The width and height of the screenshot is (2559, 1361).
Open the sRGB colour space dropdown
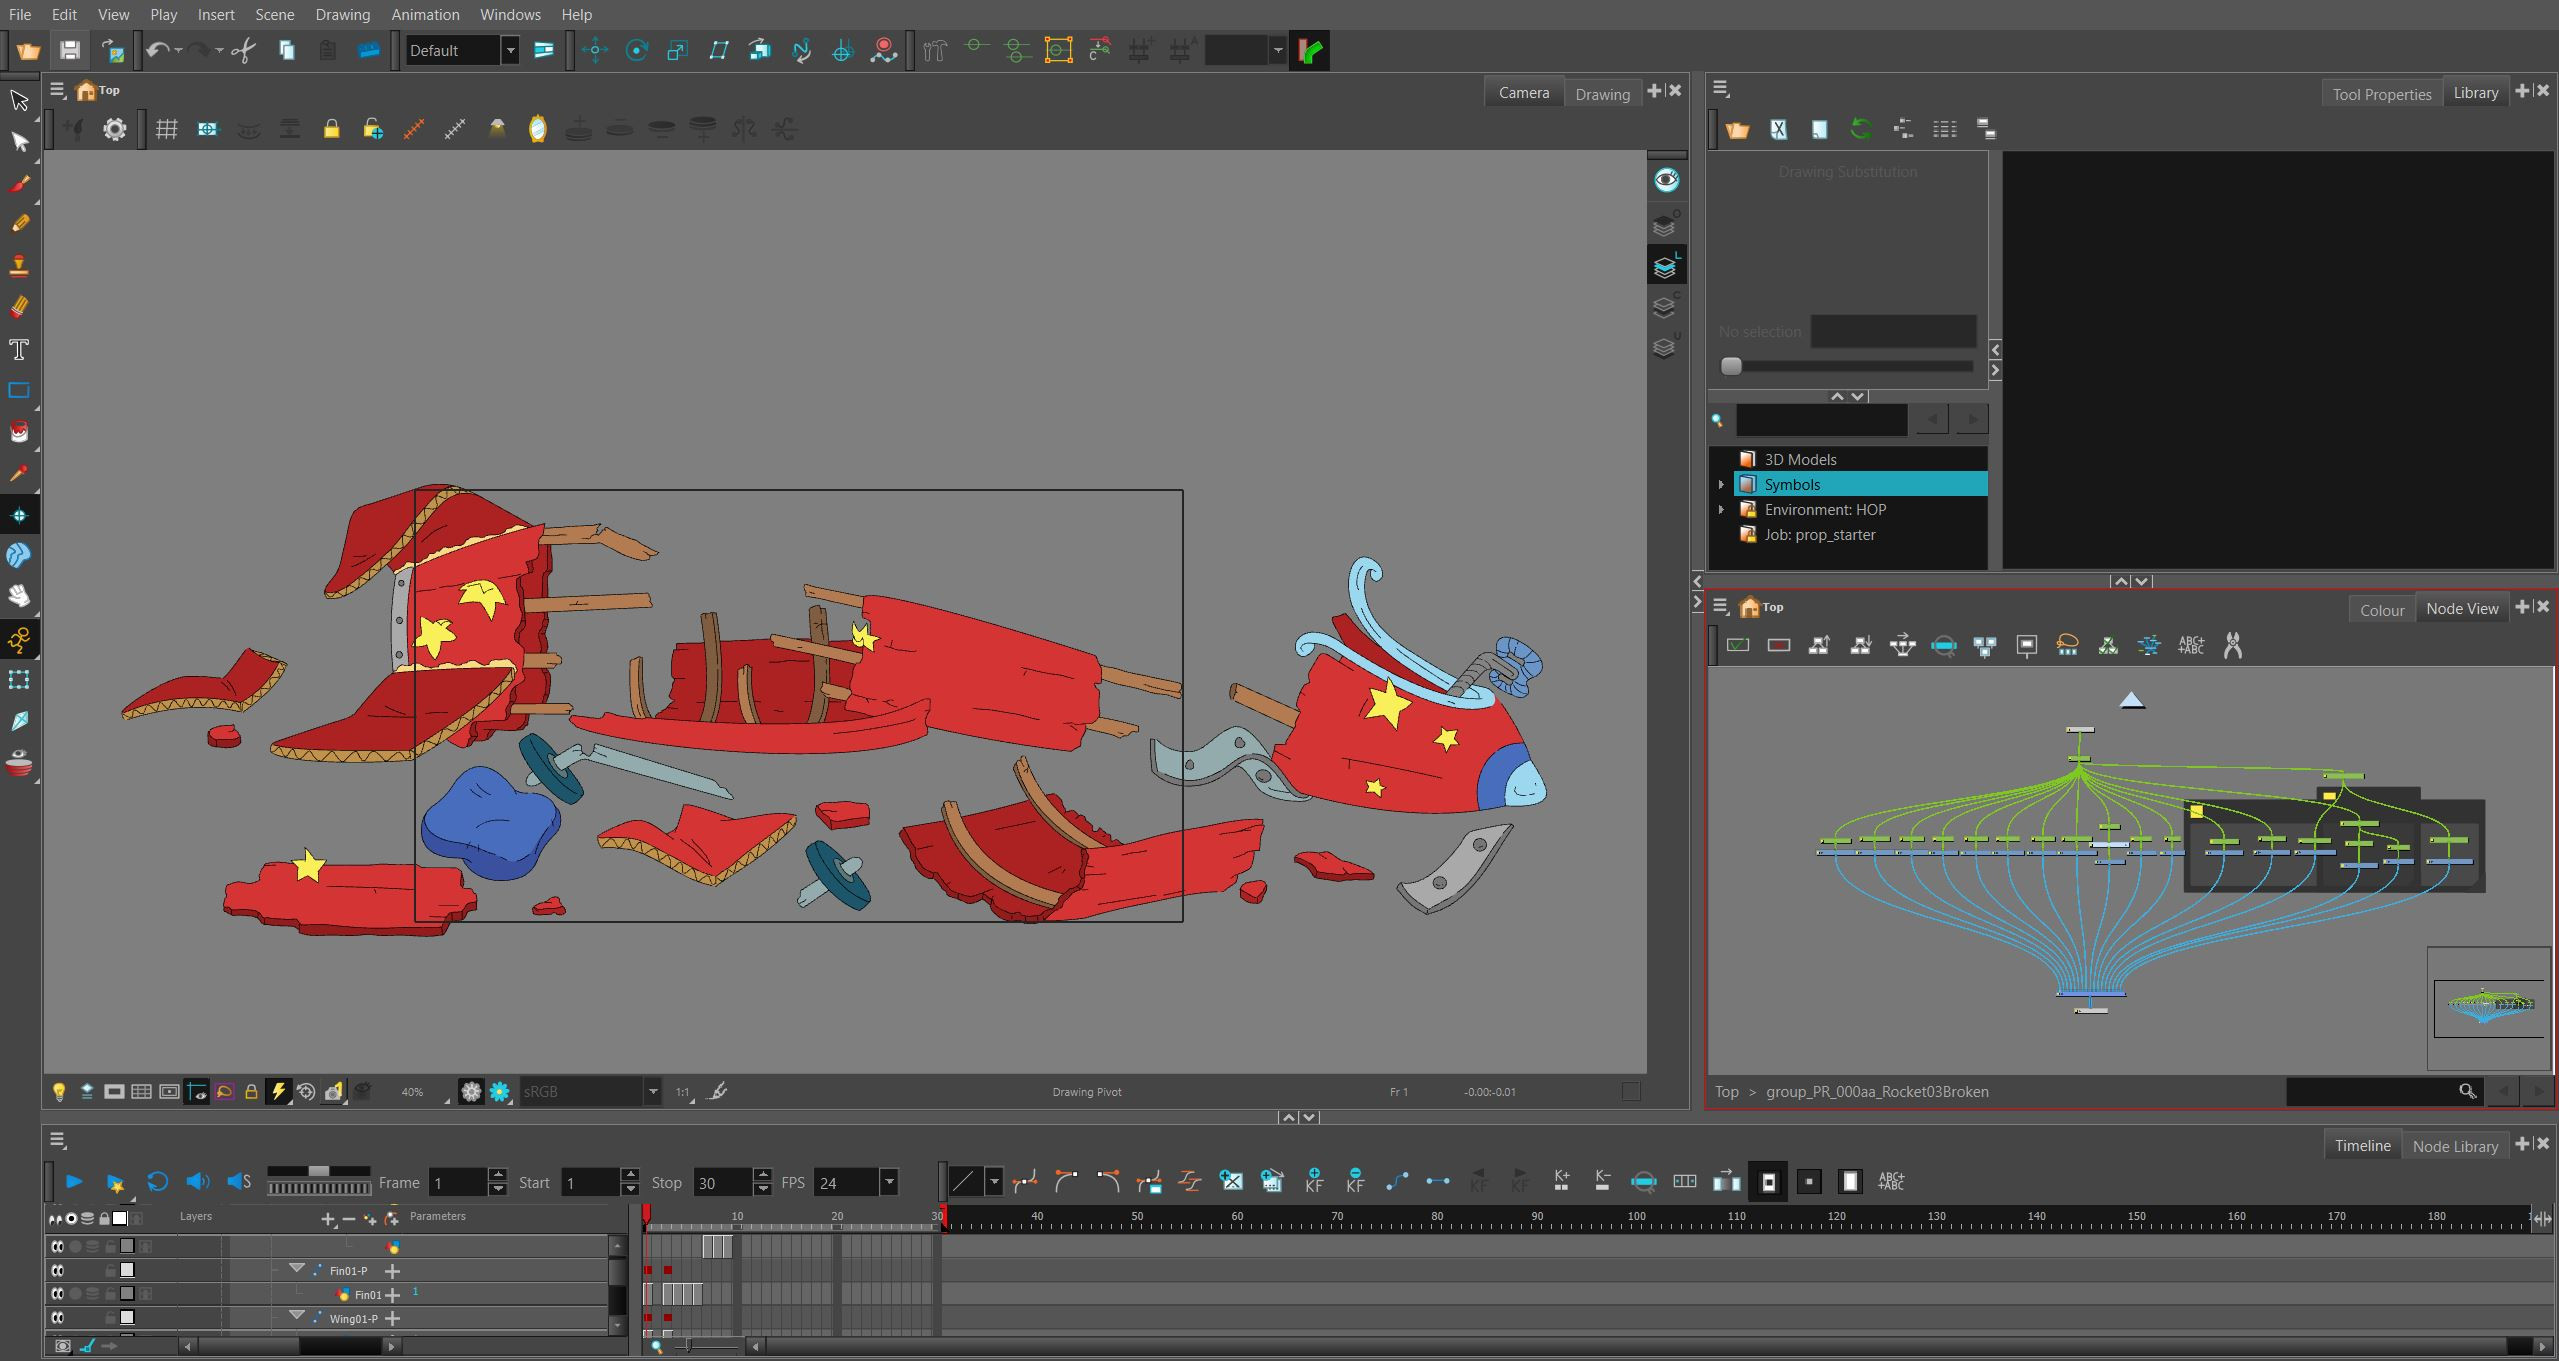pos(652,1092)
